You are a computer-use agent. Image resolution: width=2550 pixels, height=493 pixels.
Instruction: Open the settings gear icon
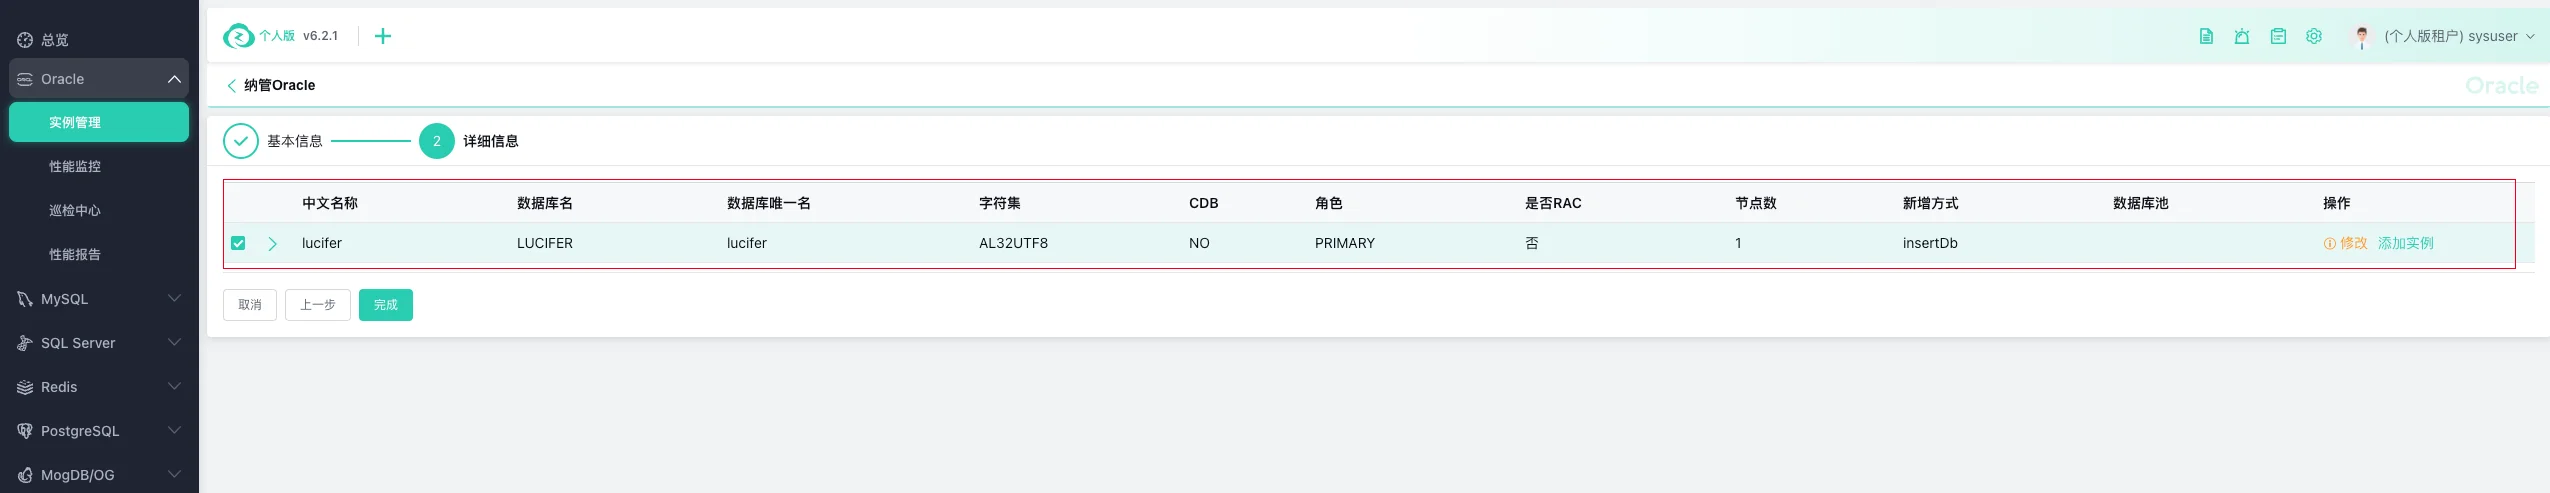[2314, 37]
